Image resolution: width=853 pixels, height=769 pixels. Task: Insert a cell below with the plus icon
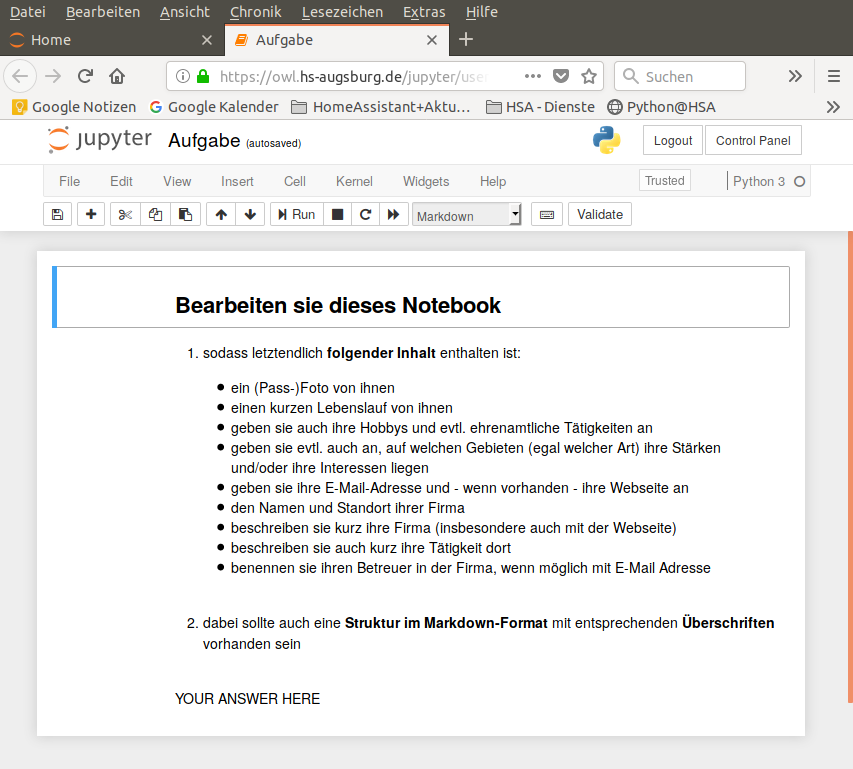click(x=91, y=214)
